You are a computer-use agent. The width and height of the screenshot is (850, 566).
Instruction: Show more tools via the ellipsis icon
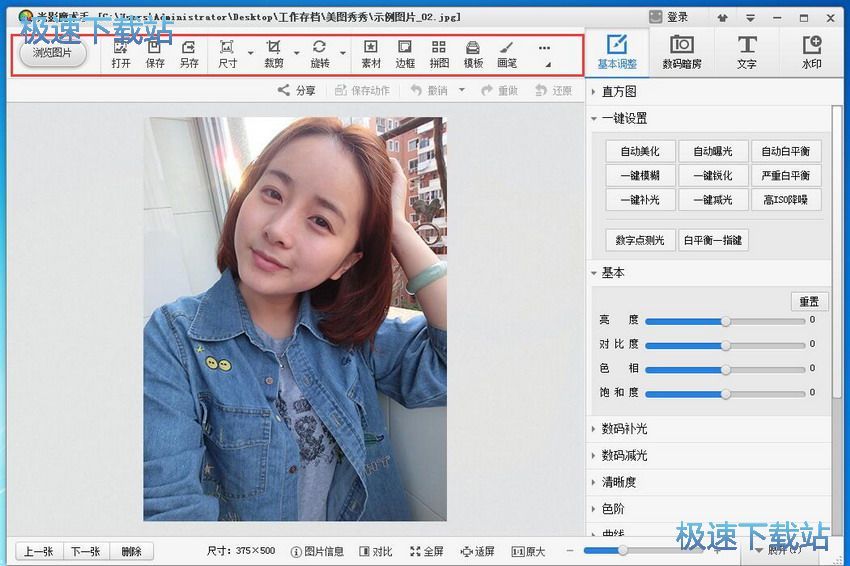[x=545, y=48]
